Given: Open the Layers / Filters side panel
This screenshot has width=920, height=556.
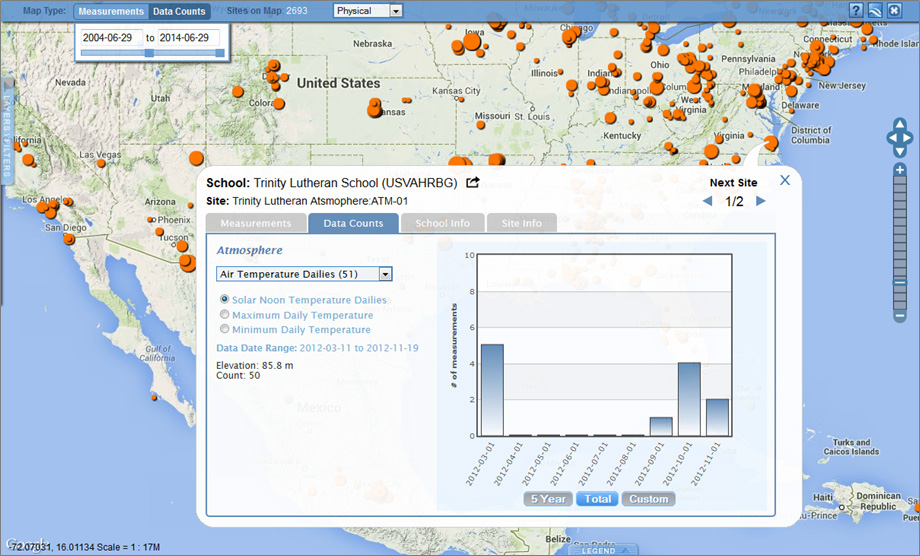Looking at the screenshot, I should click(x=7, y=132).
